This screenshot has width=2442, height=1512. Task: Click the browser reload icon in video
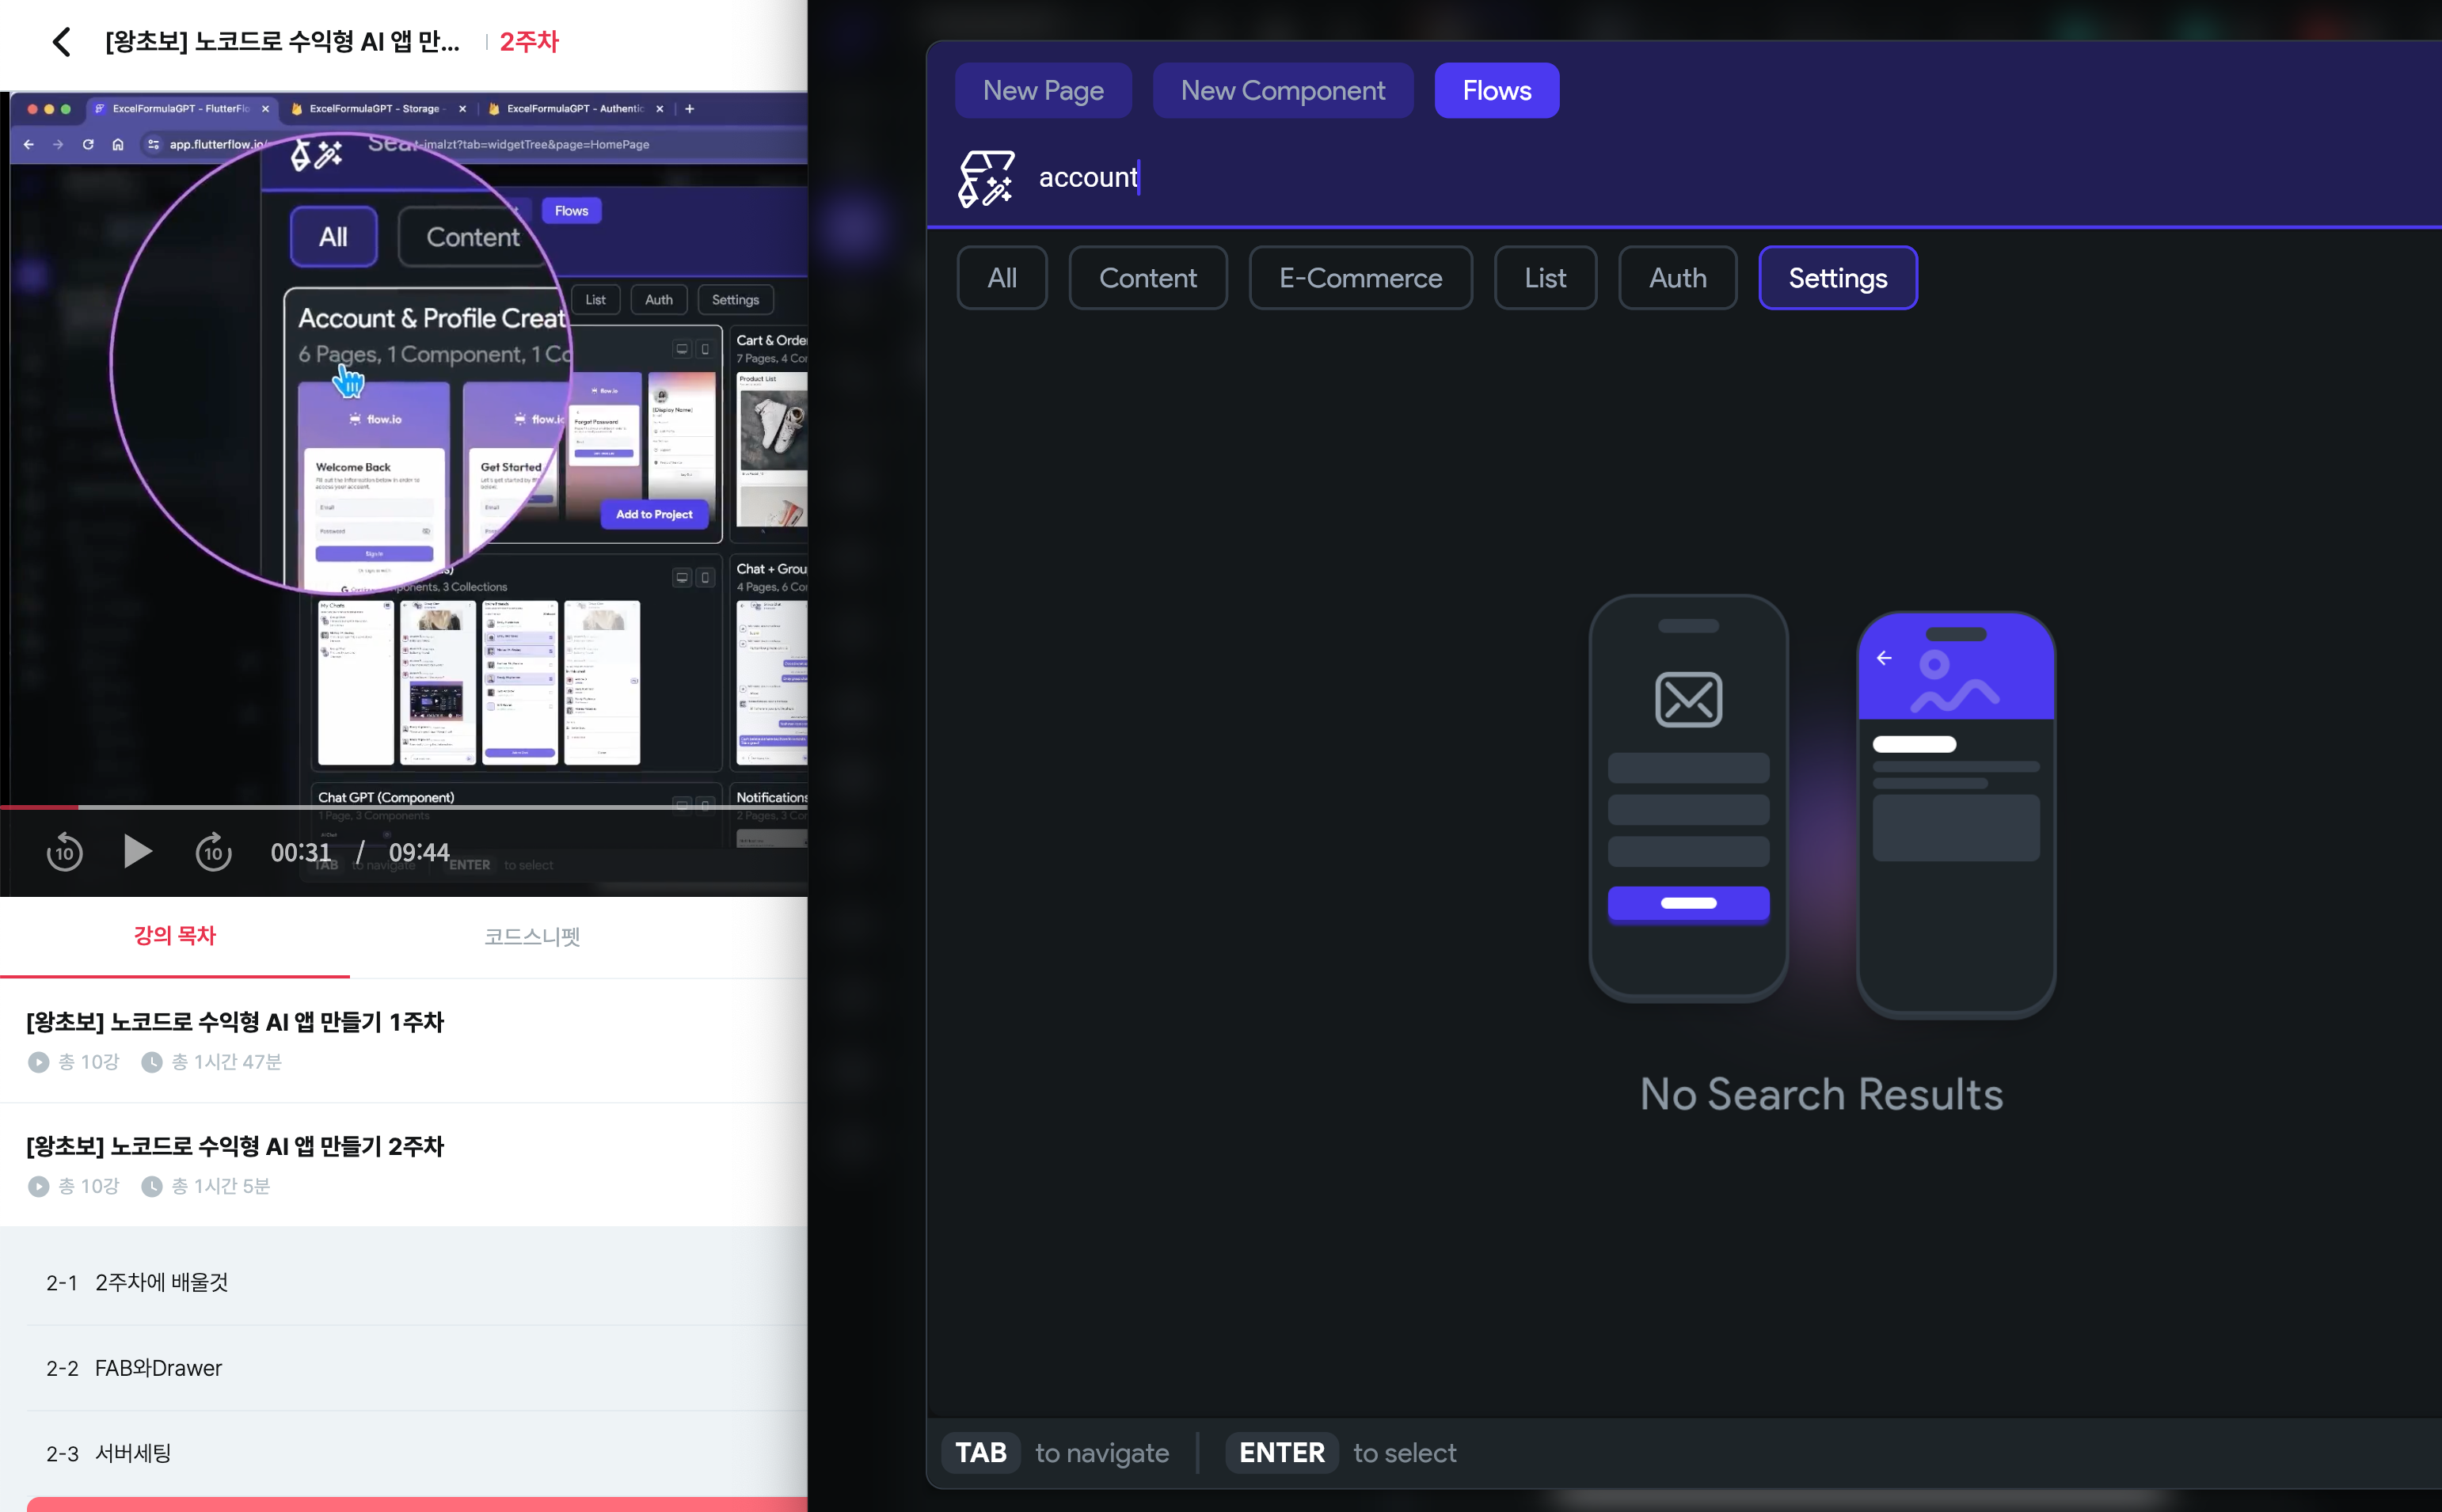click(88, 144)
